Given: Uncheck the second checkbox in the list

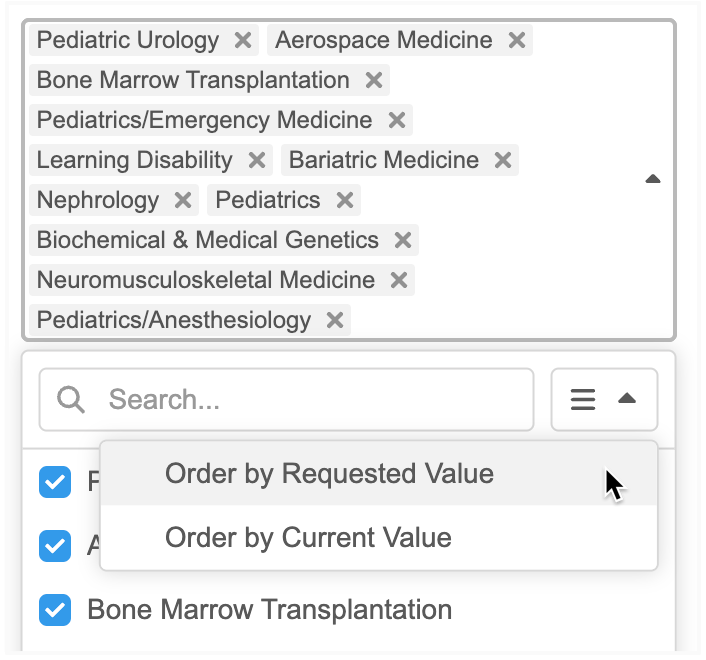Looking at the screenshot, I should click(55, 545).
